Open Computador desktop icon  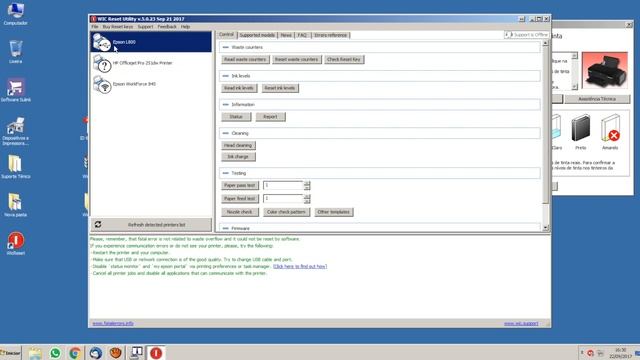(x=16, y=14)
